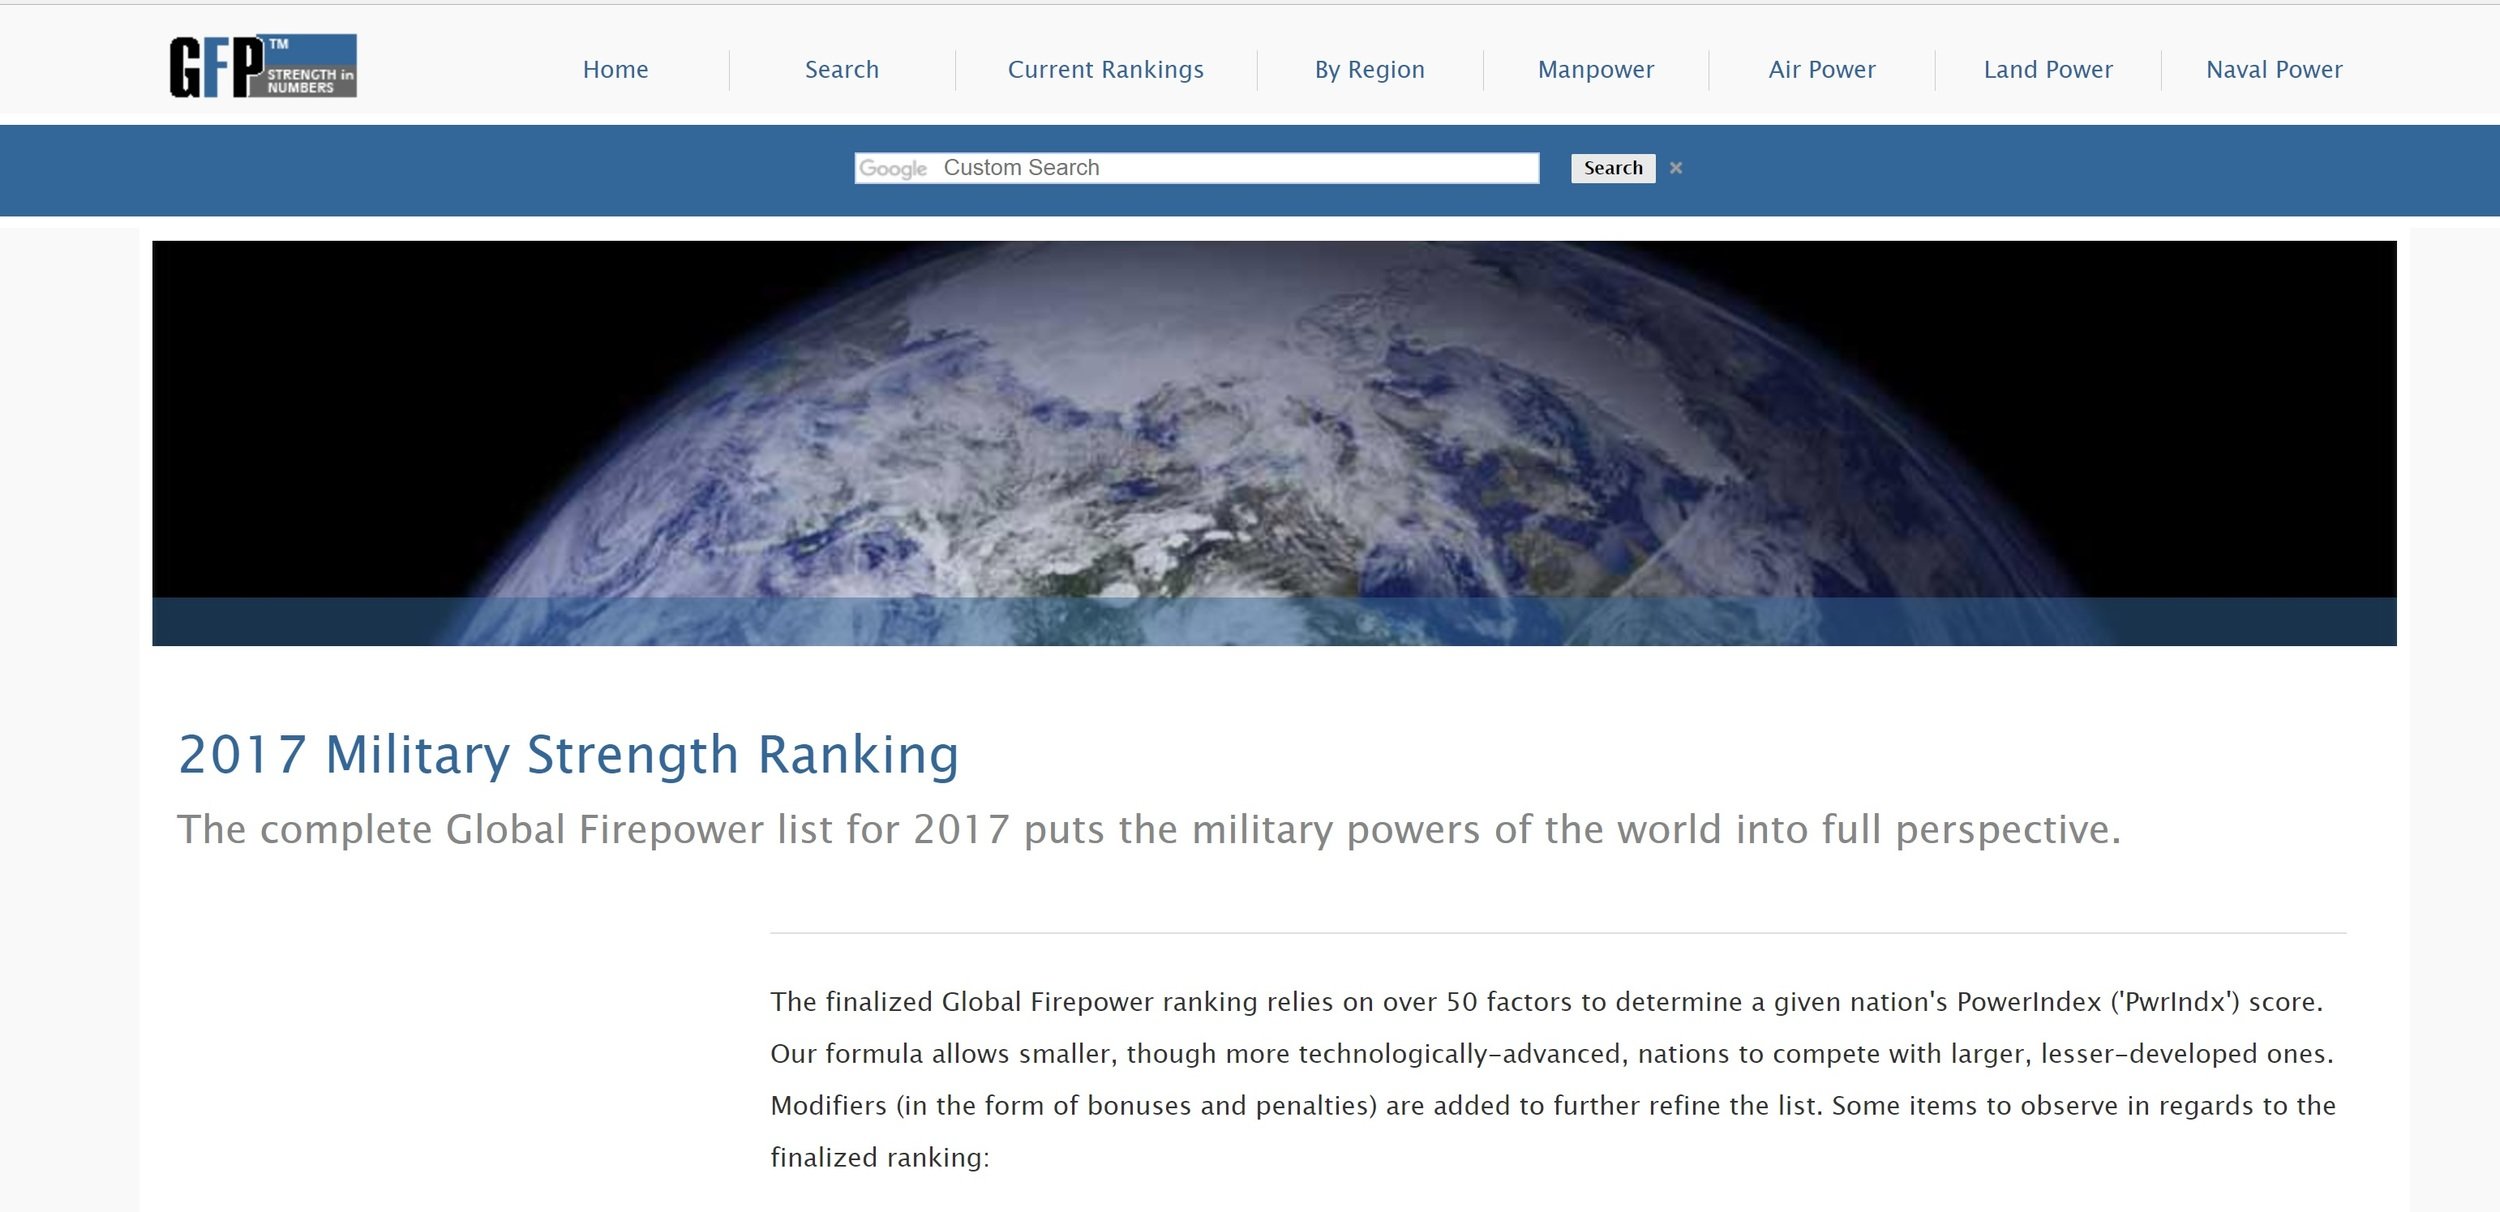
Task: Clear search with the X icon
Action: [x=1676, y=168]
